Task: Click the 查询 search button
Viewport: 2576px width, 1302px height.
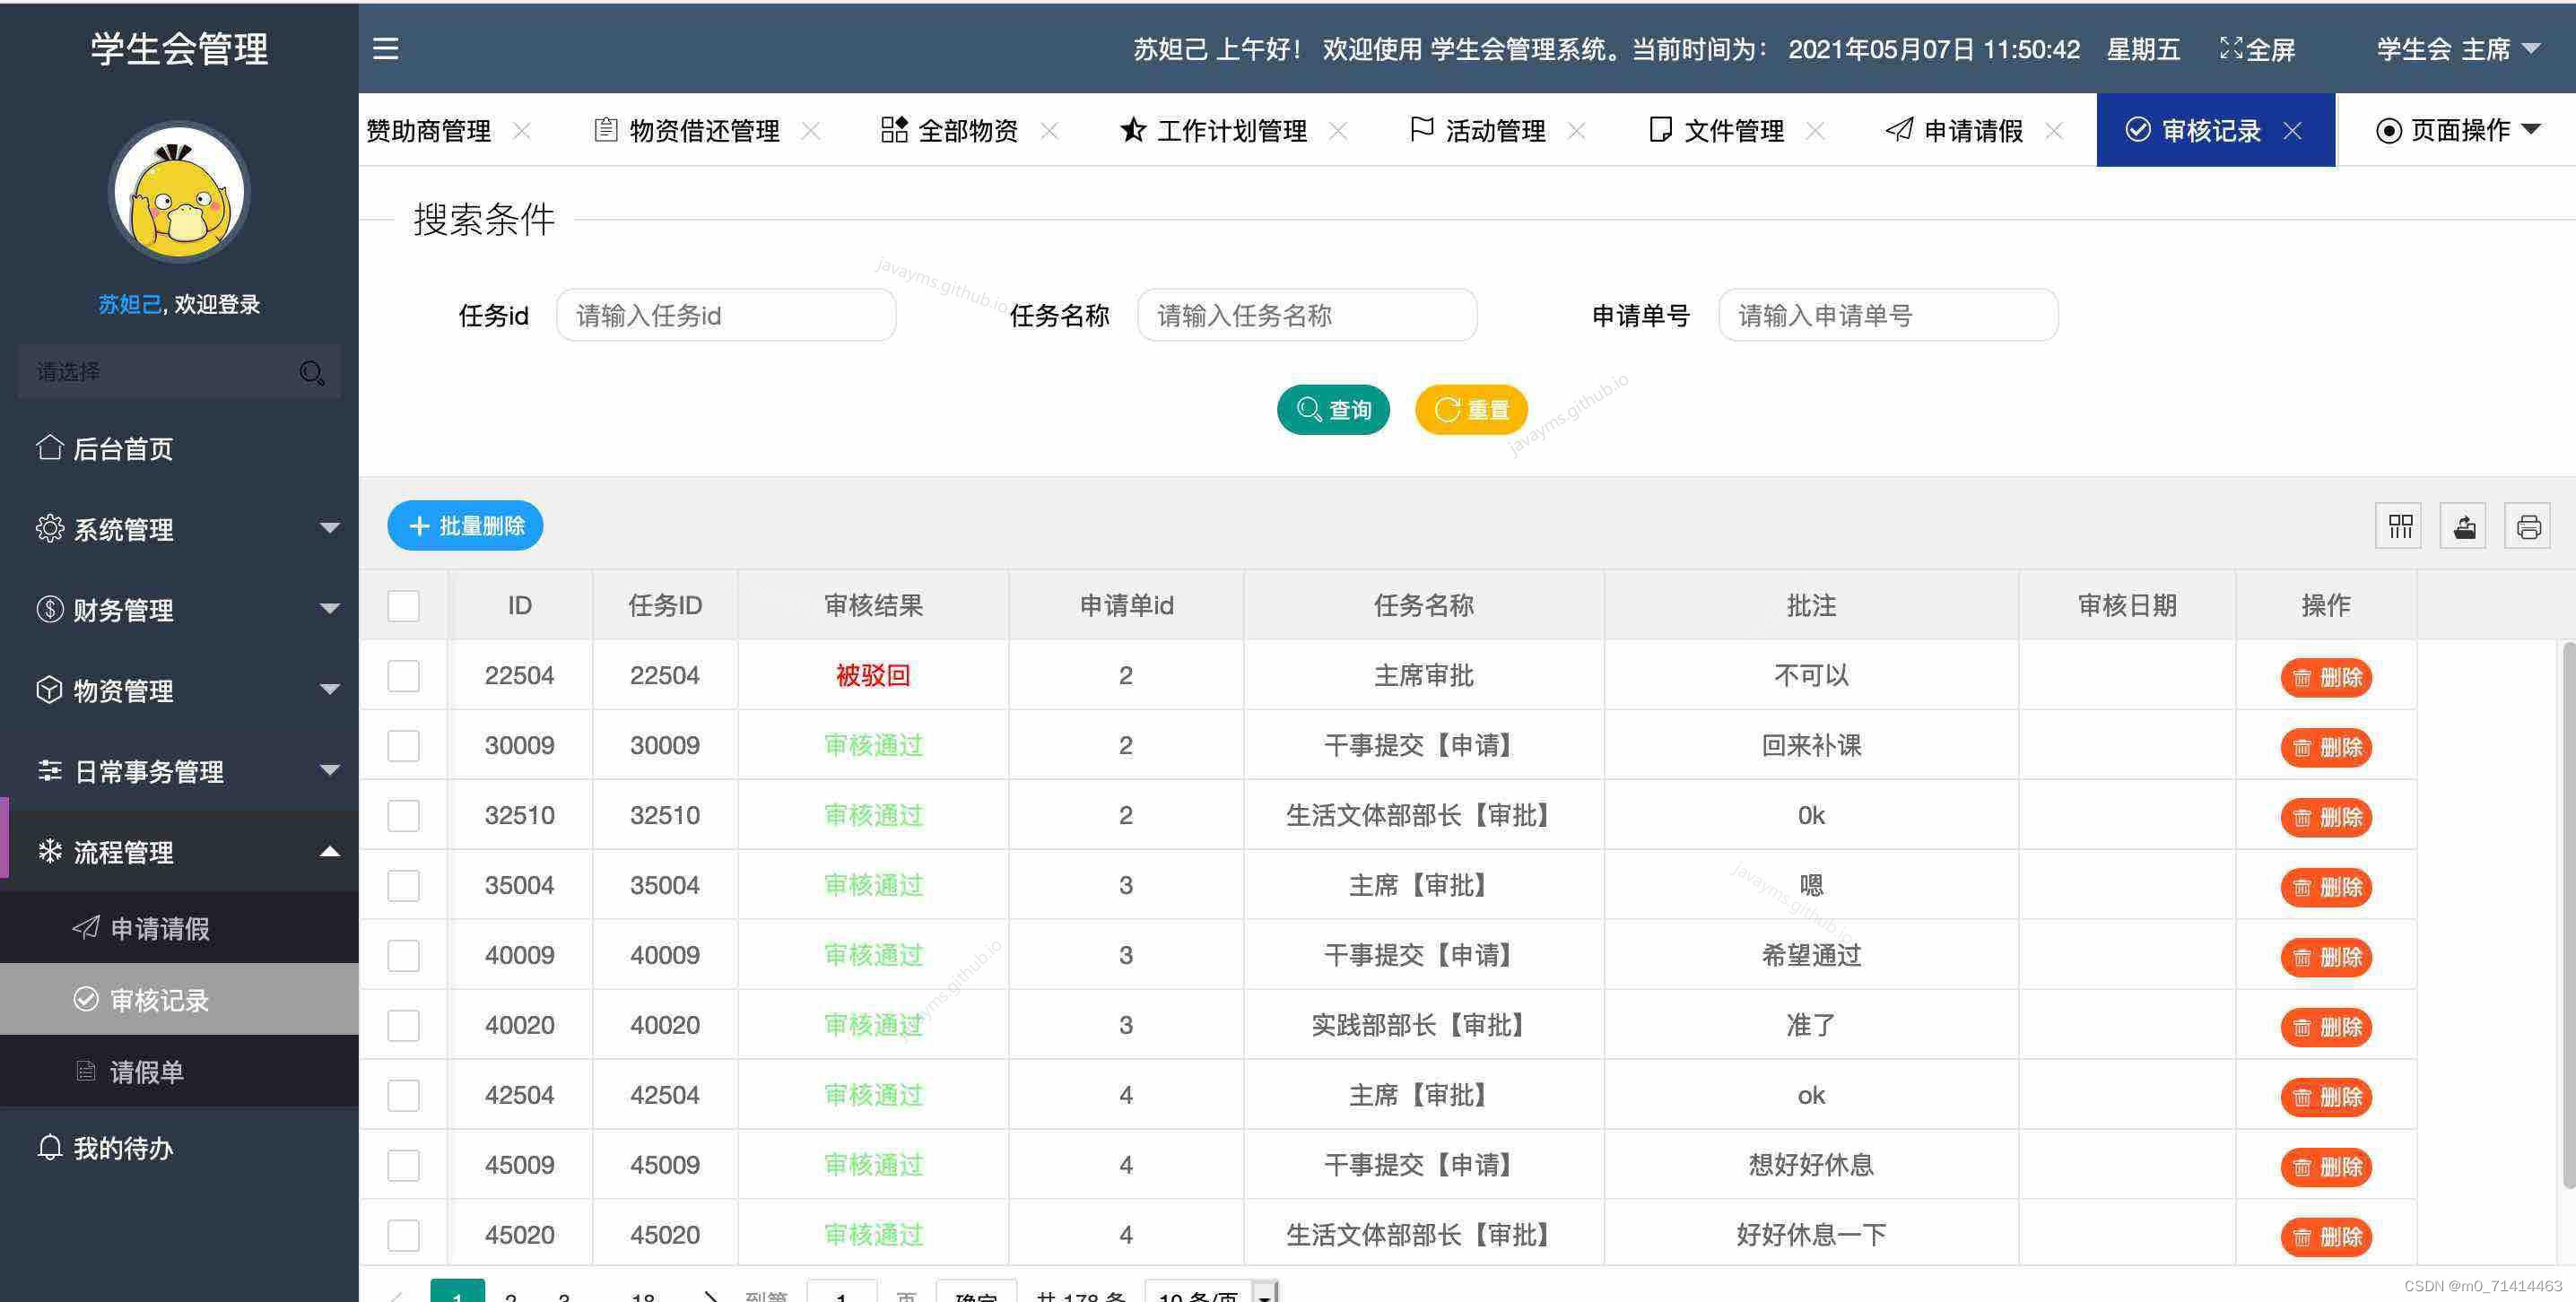Action: coord(1333,409)
